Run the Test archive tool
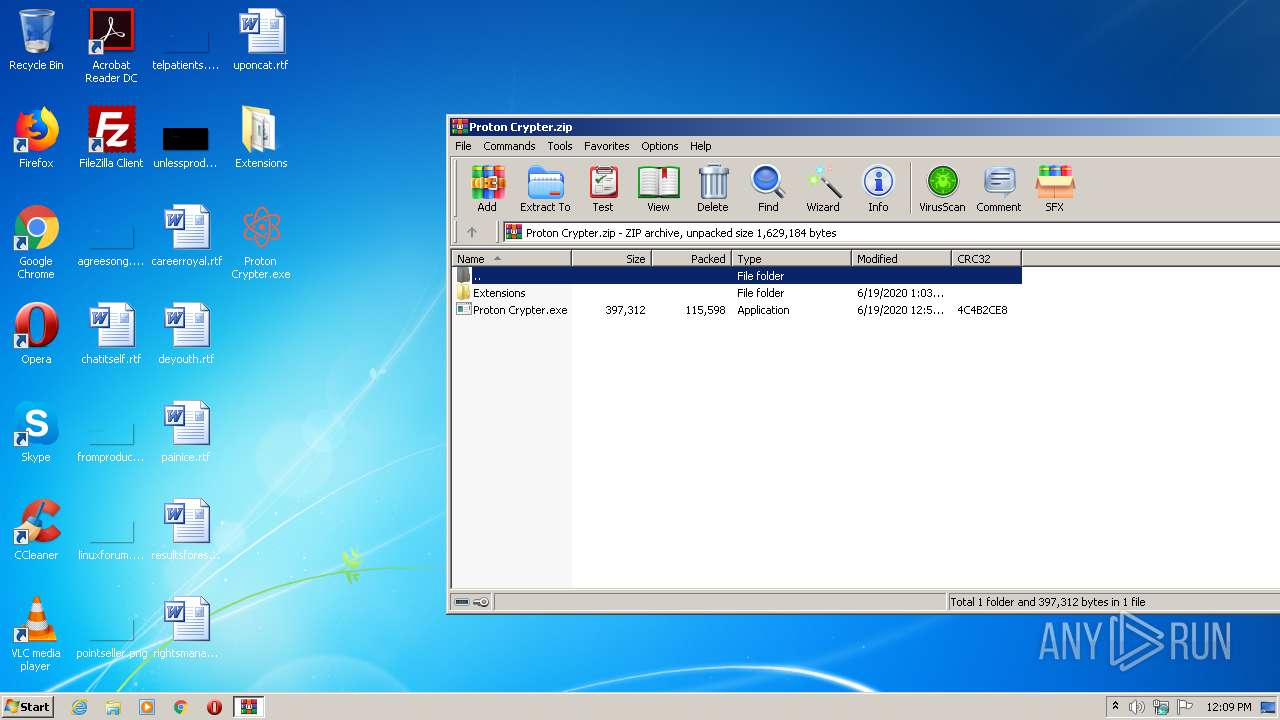Screen dimensions: 1280x720 [603, 189]
